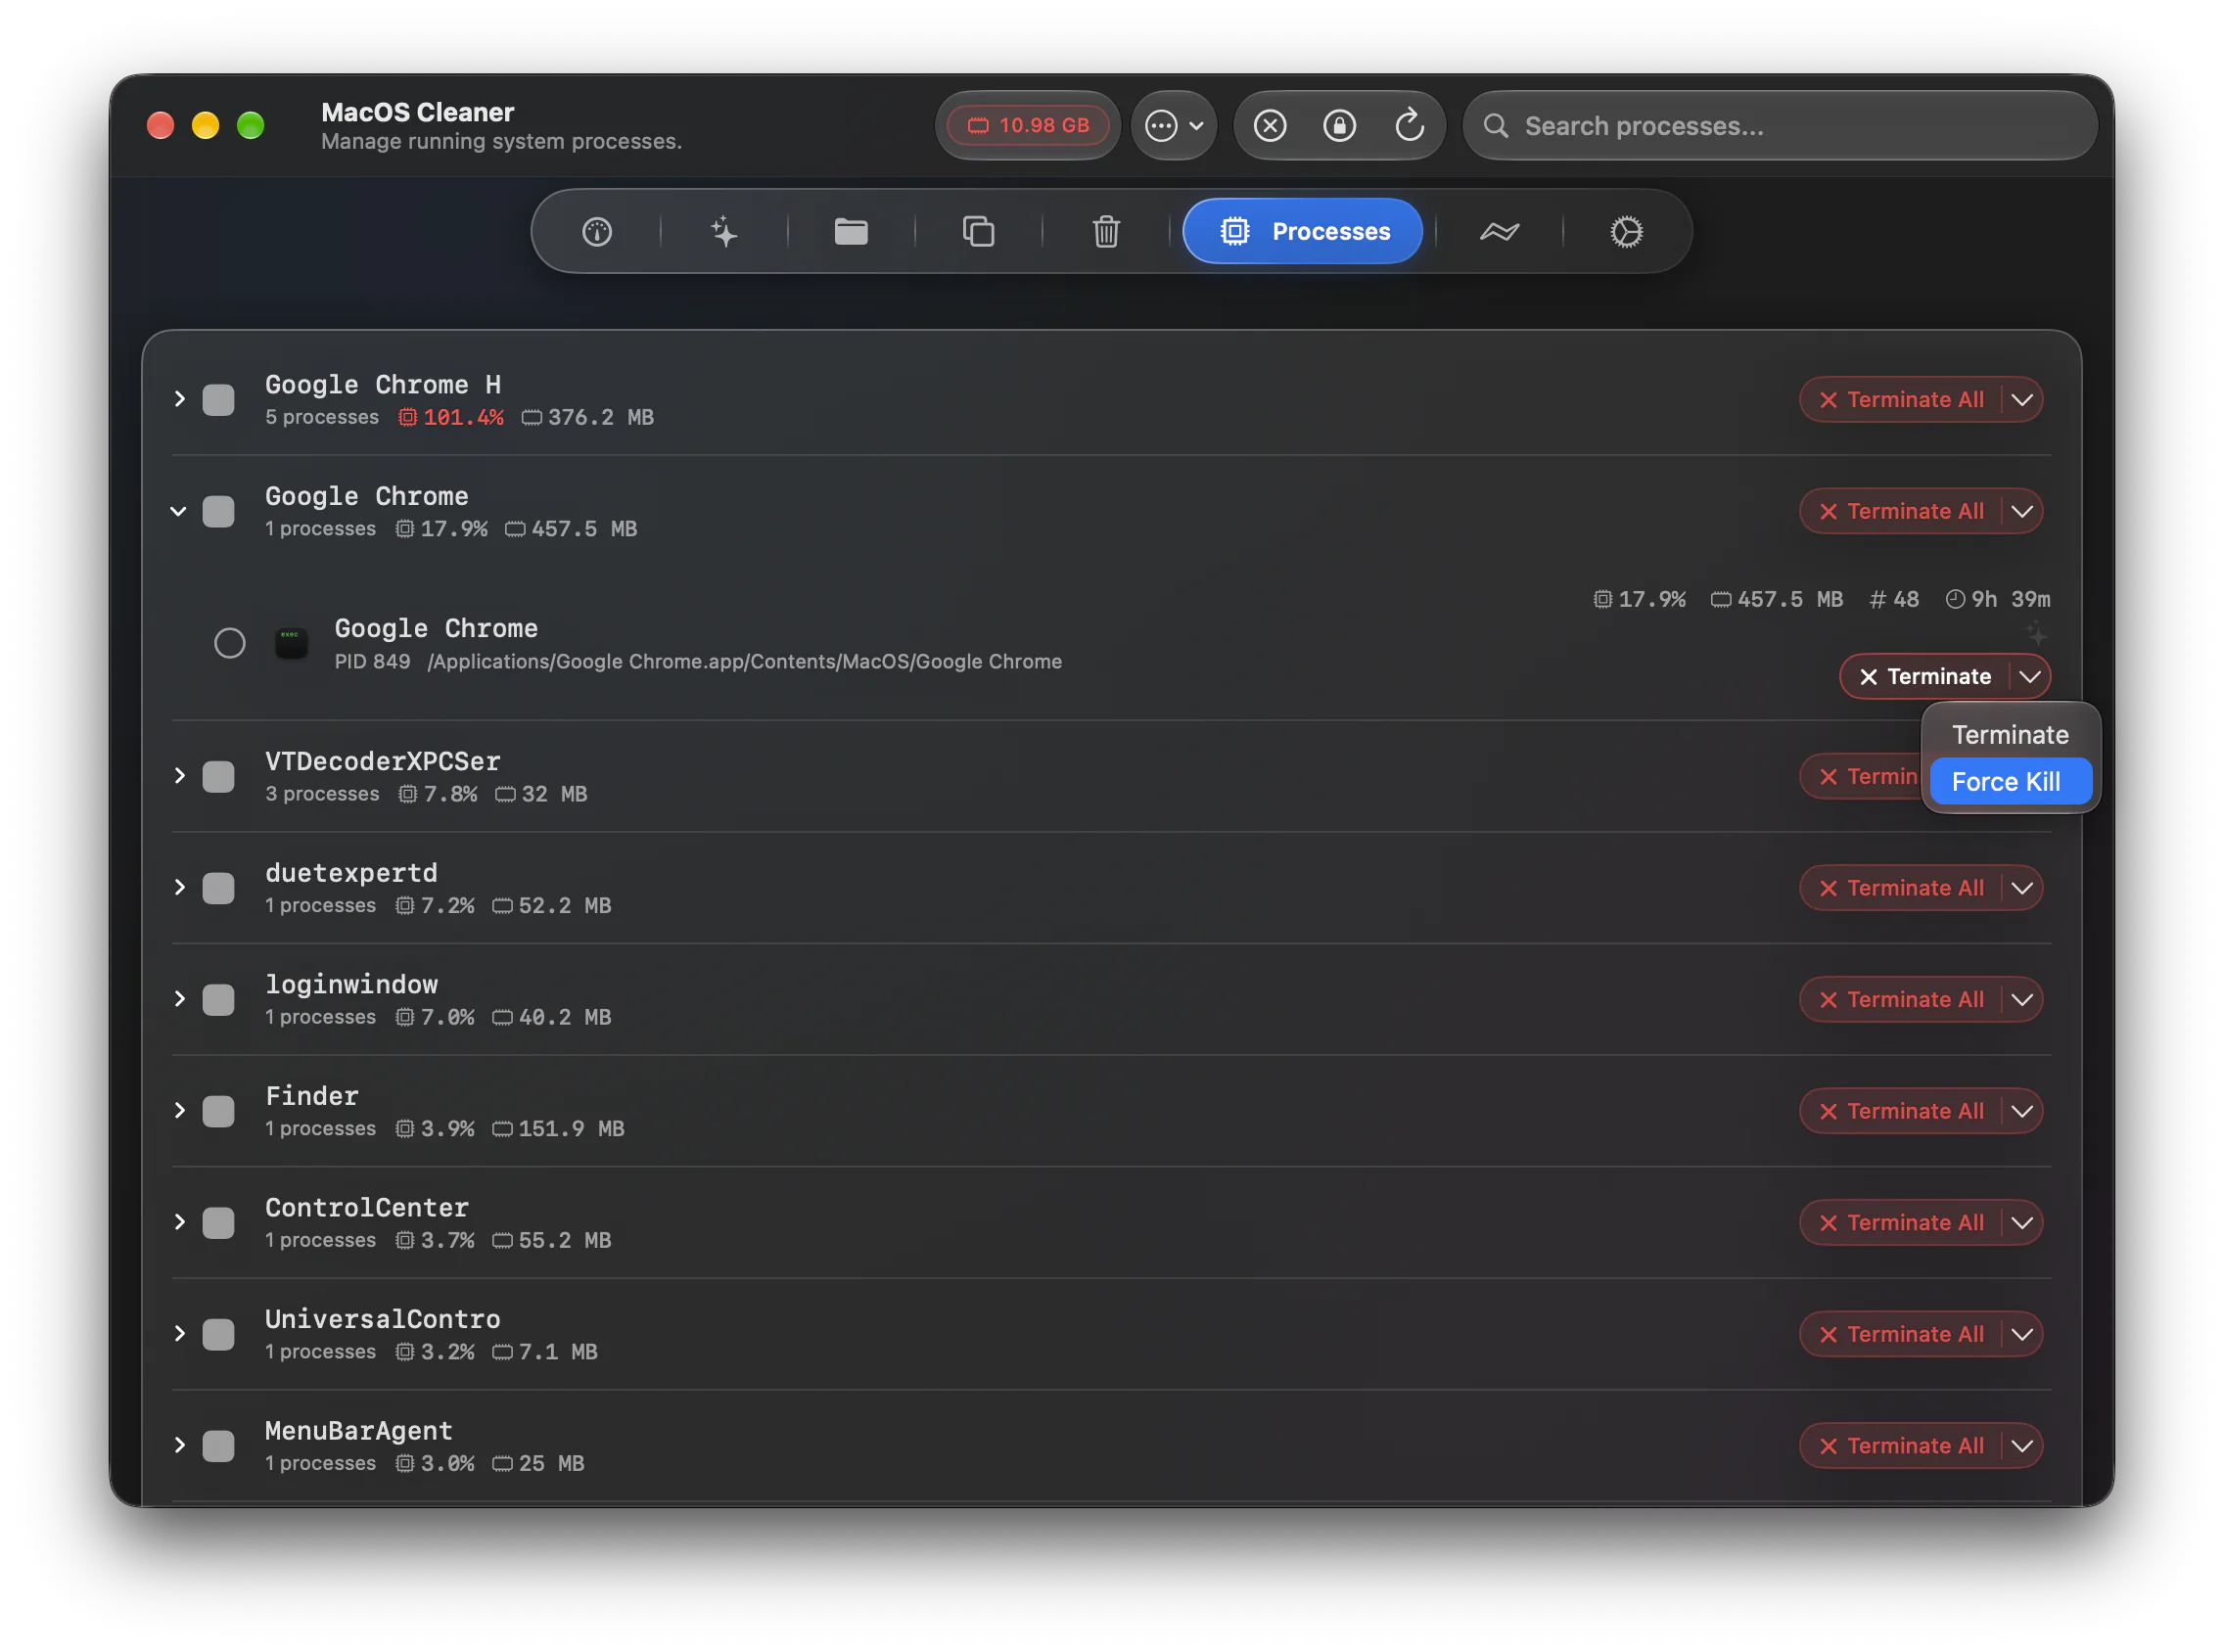Open the folder tab icon

coord(851,232)
